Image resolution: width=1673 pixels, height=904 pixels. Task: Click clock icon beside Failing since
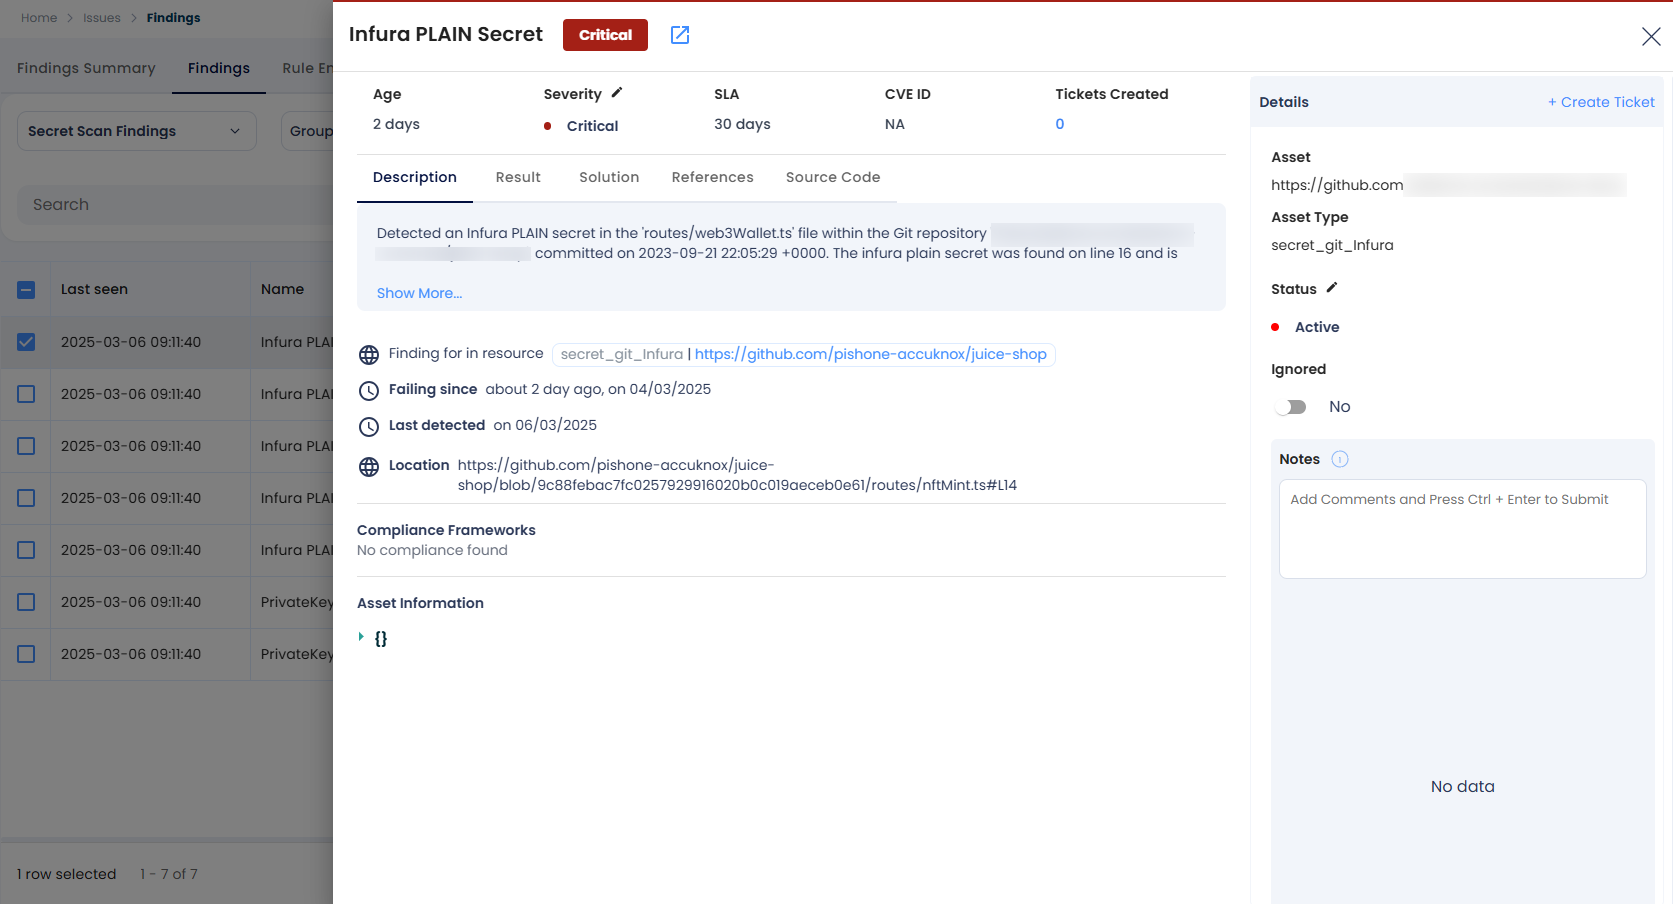coord(369,391)
